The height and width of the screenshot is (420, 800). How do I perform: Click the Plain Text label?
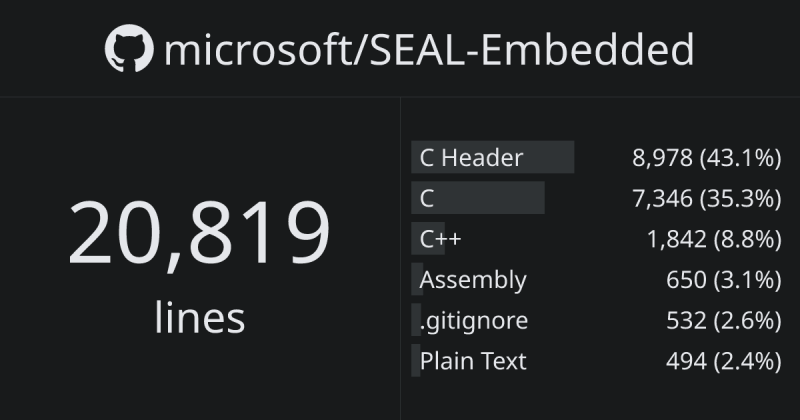pos(473,361)
